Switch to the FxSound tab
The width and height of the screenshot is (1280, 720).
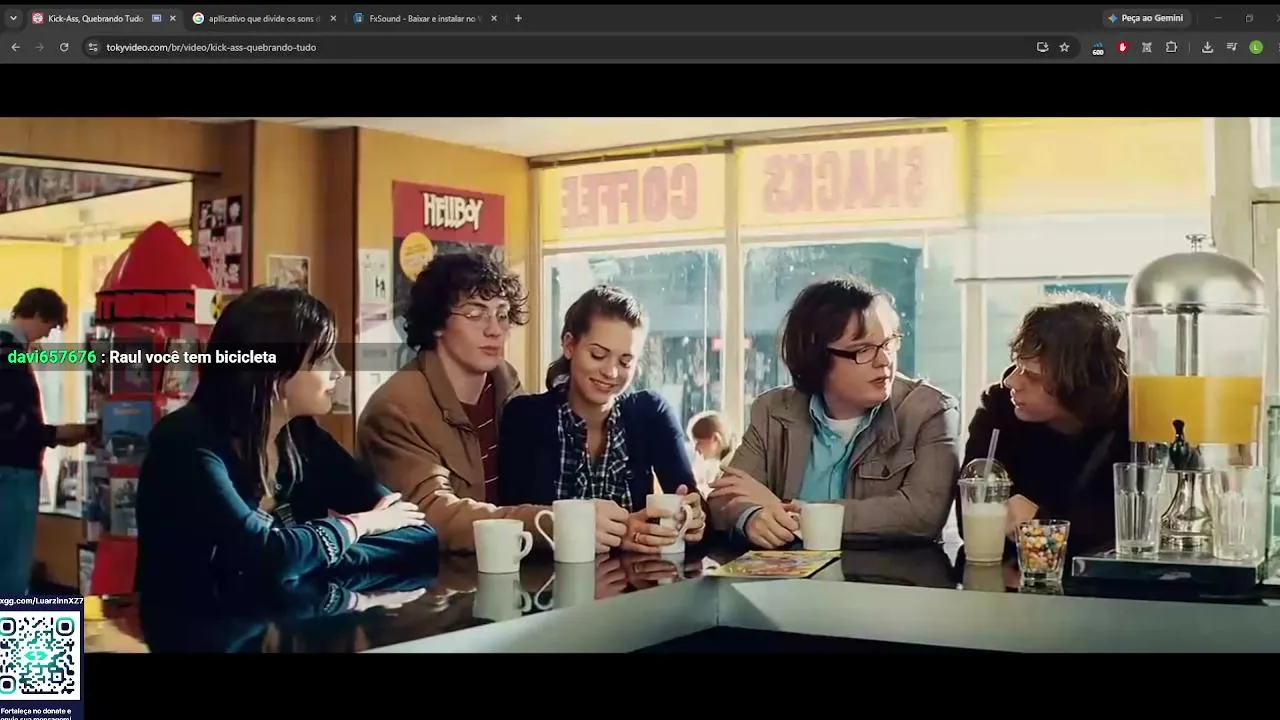click(x=425, y=18)
